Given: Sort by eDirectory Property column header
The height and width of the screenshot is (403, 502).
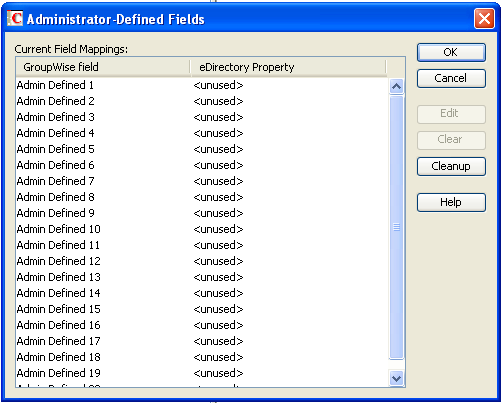Looking at the screenshot, I should (x=288, y=67).
